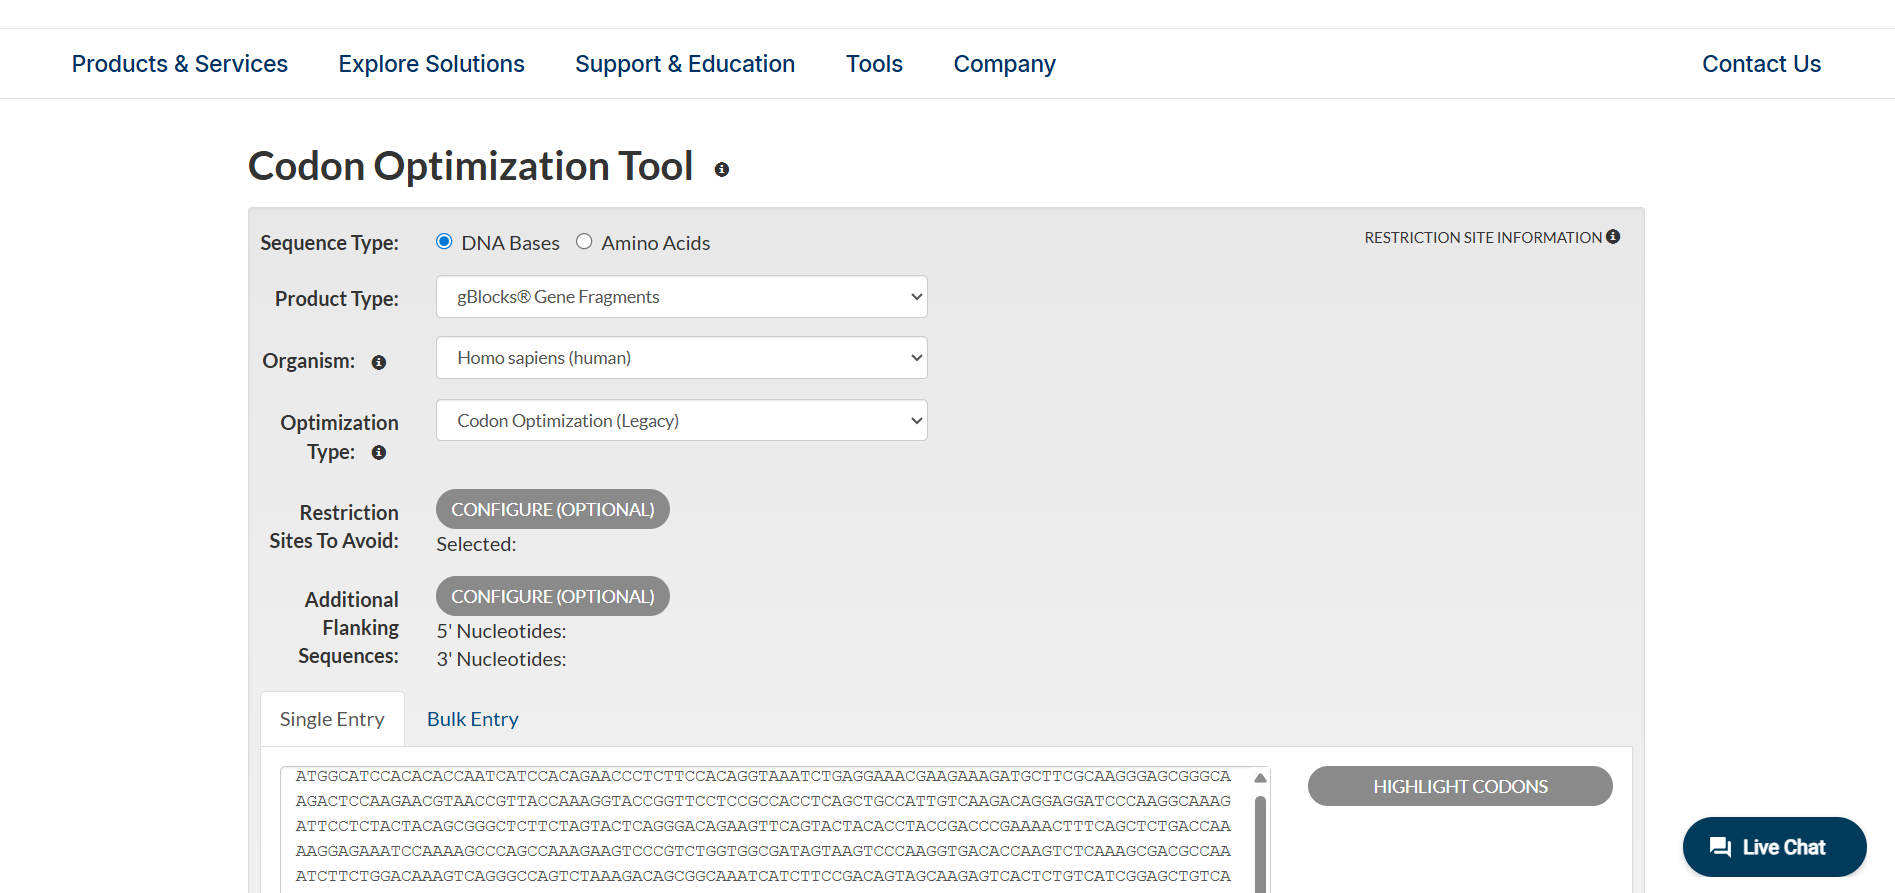Open the Product Type dropdown
Screen dimensions: 1895x893
(681, 297)
